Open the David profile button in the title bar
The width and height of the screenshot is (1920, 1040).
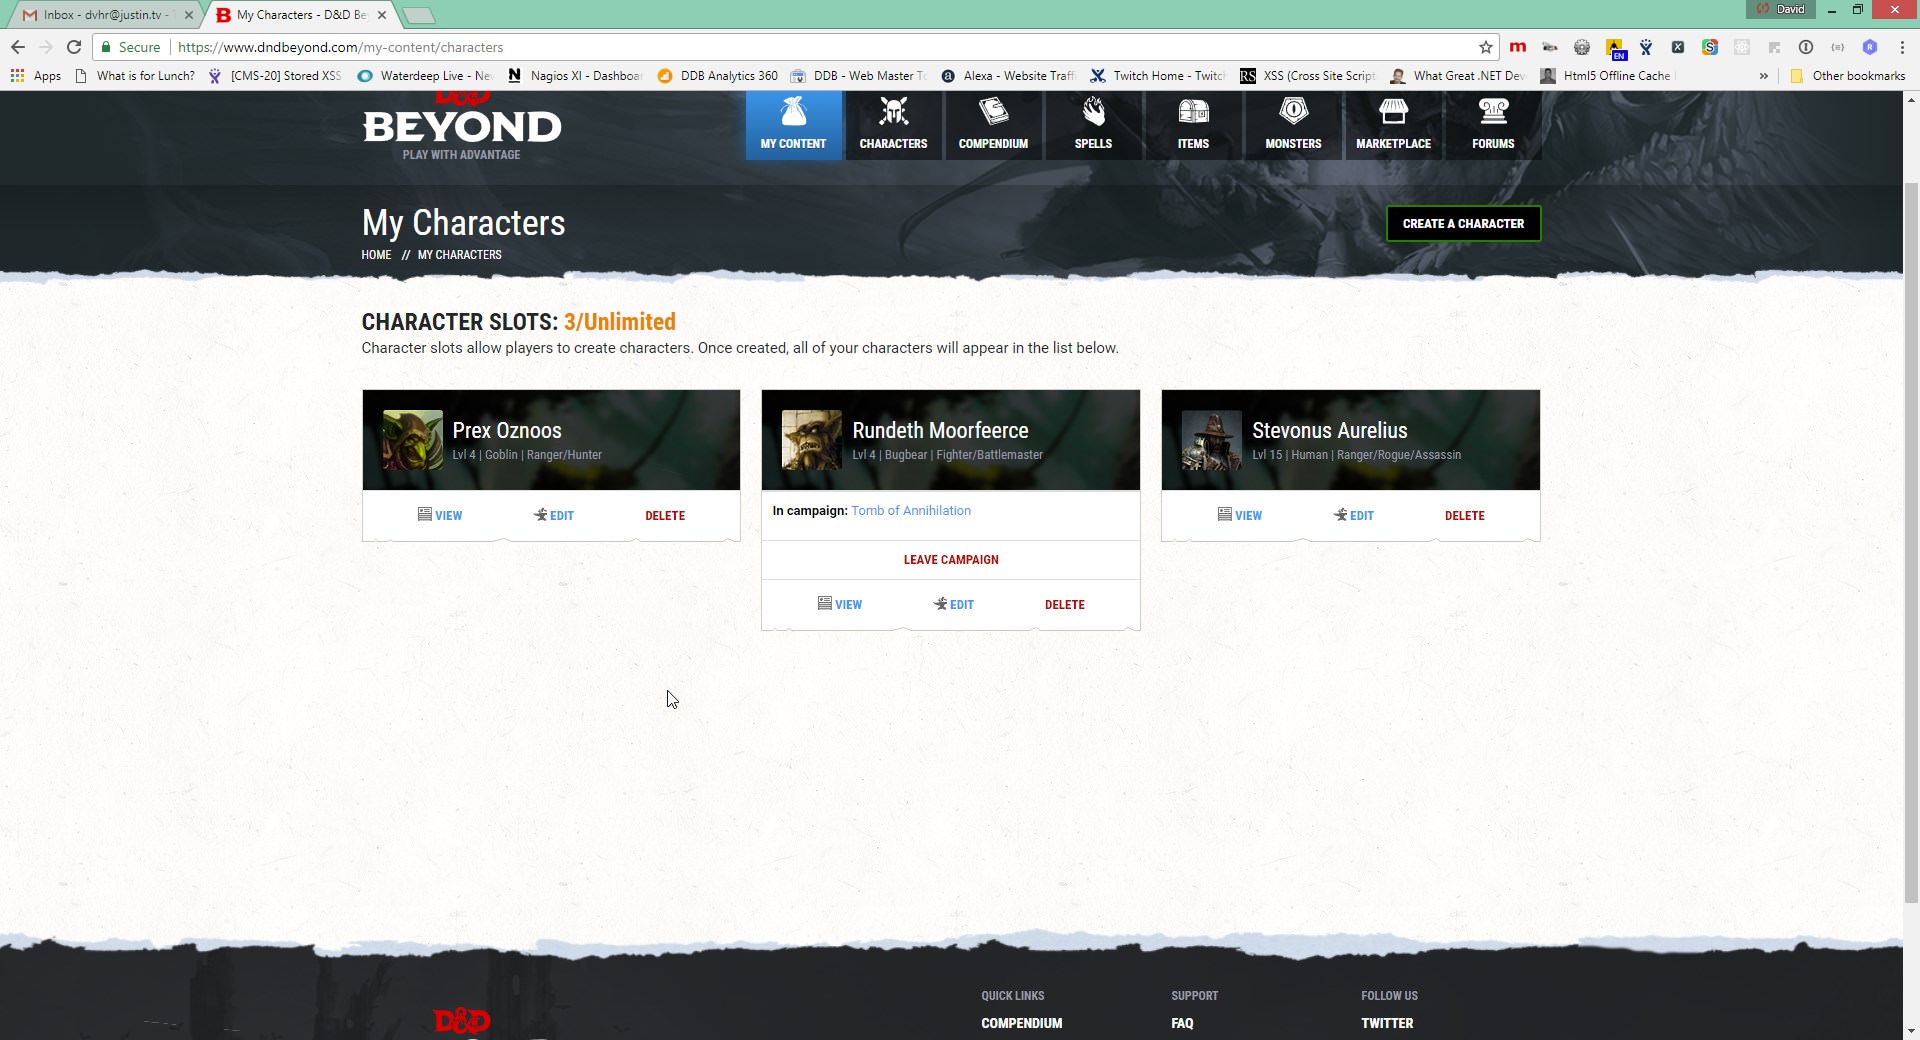[x=1780, y=9]
